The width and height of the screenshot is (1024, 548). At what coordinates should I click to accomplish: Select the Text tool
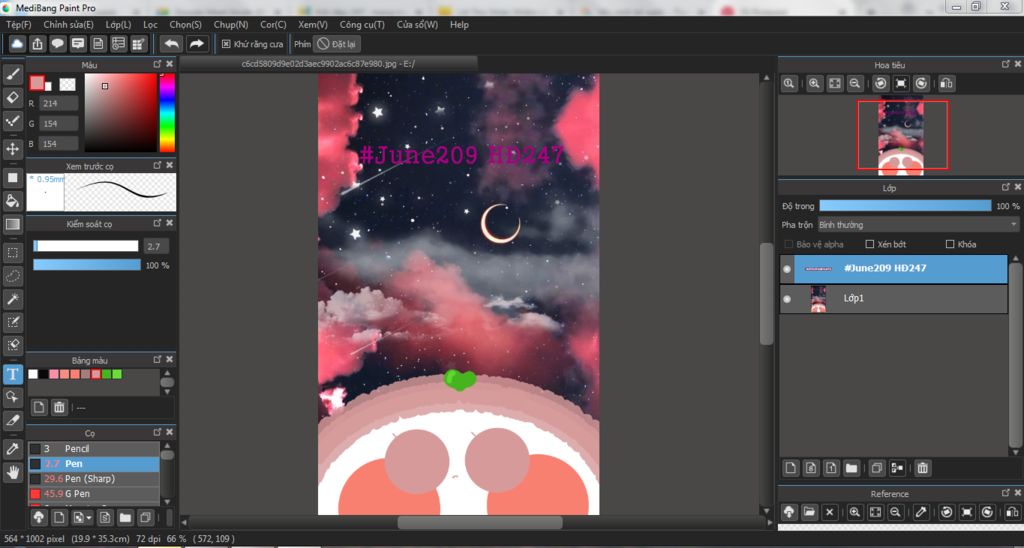(x=12, y=374)
